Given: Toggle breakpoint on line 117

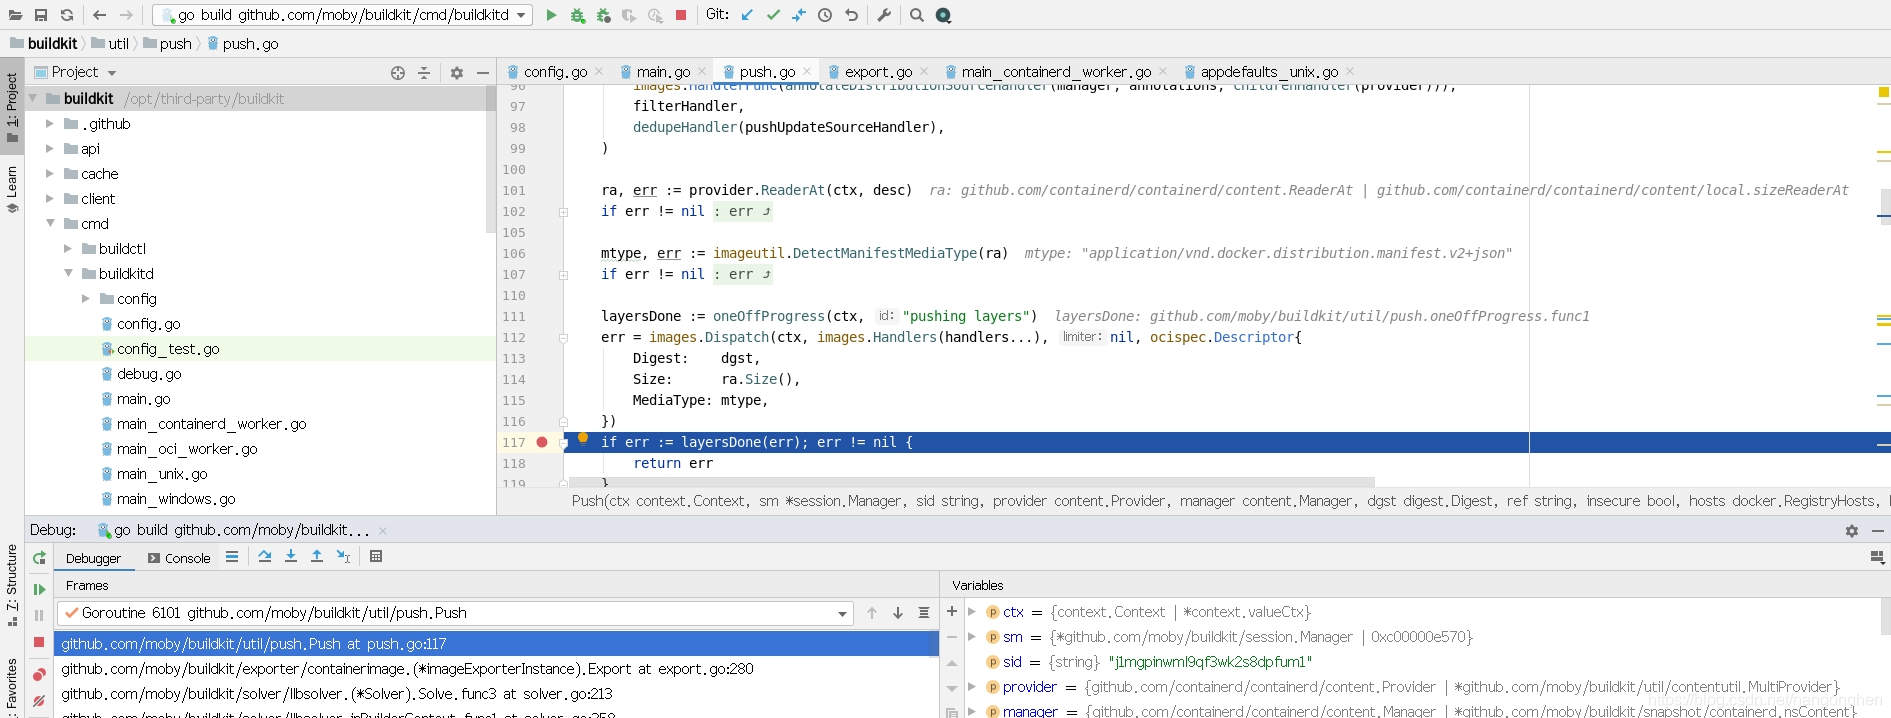Looking at the screenshot, I should (542, 442).
